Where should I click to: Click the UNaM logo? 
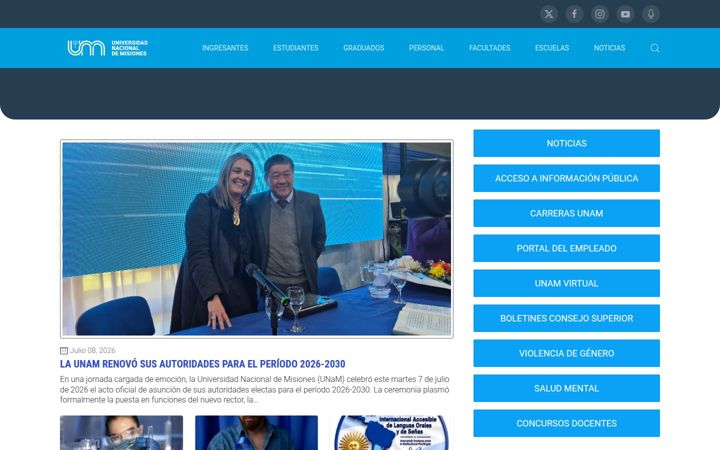point(107,48)
